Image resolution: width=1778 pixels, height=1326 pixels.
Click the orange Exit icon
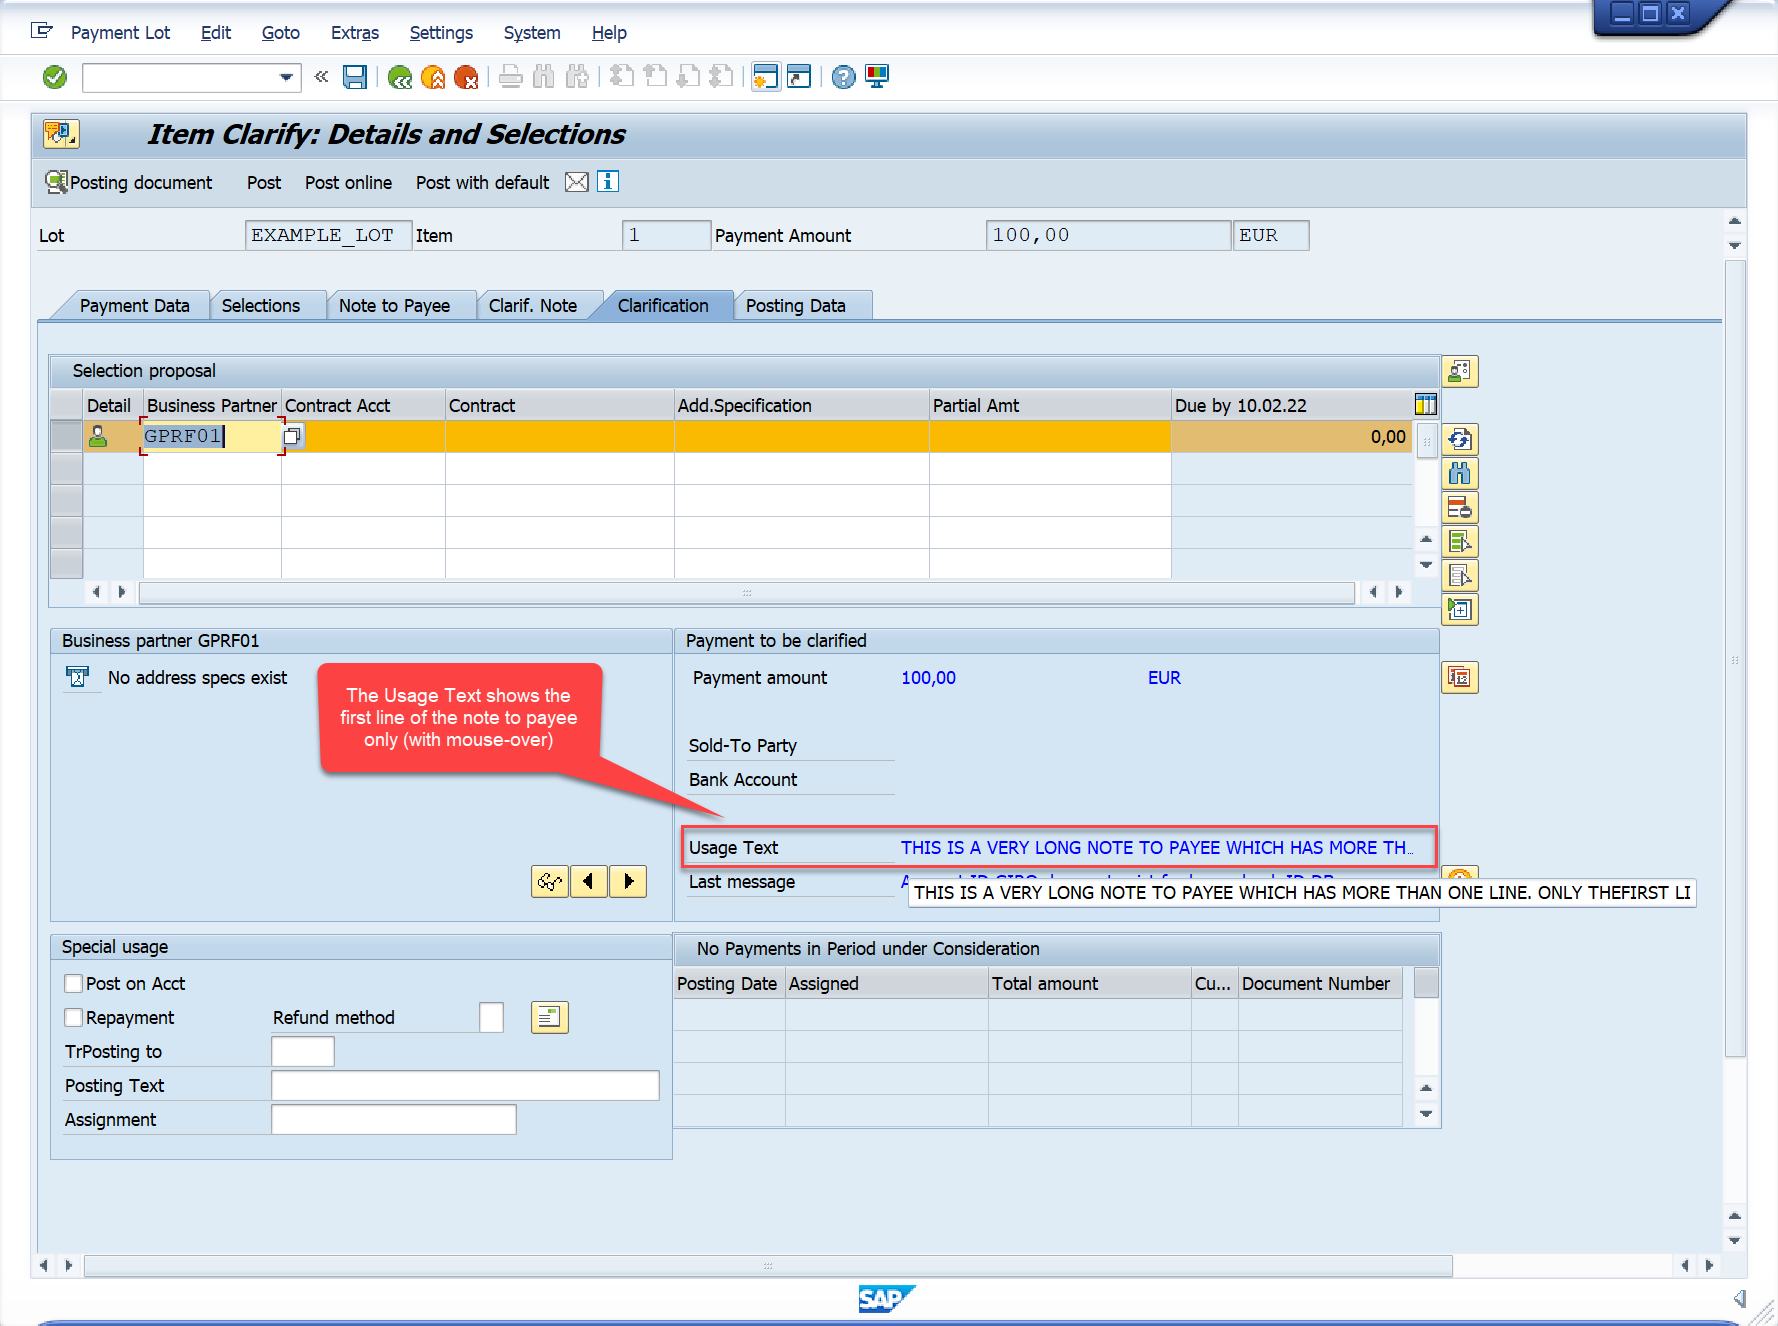[433, 77]
